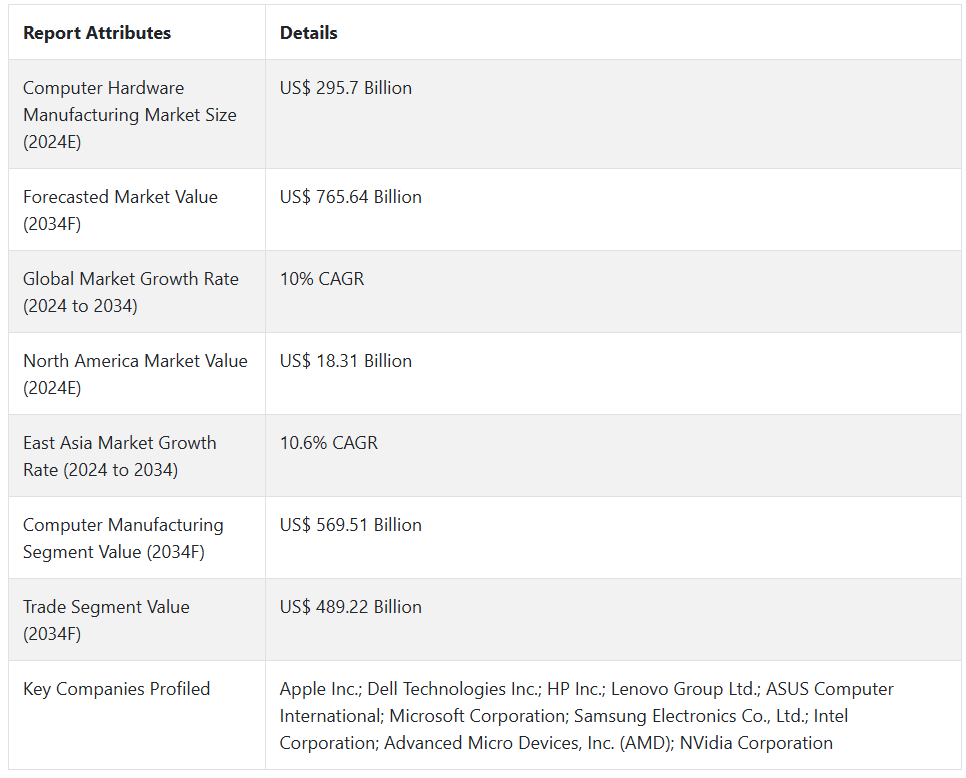
Task: Click the Microsoft Corporation text
Action: pyautogui.click(x=479, y=716)
